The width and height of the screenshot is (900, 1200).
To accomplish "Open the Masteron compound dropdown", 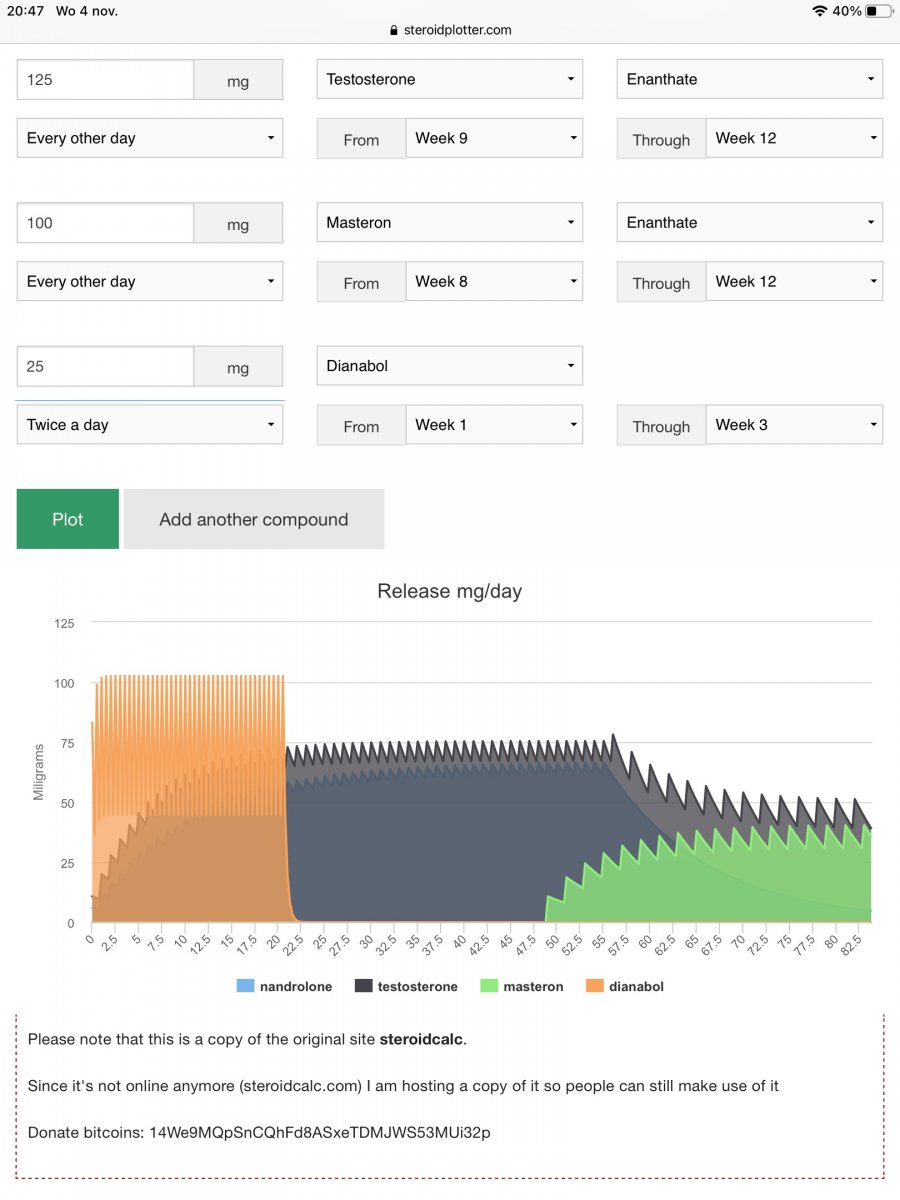I will pyautogui.click(x=450, y=222).
